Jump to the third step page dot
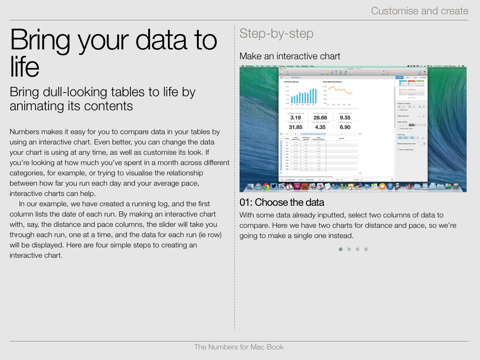480x360 pixels. pos(357,249)
